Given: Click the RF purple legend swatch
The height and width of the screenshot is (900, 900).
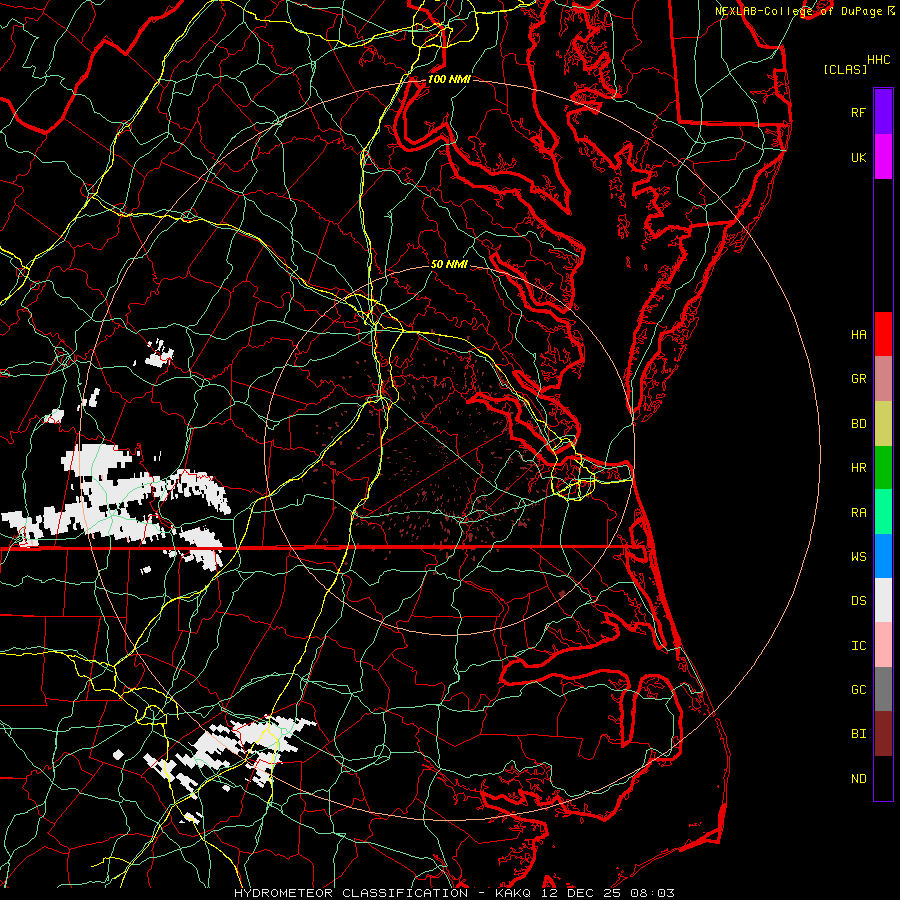Looking at the screenshot, I should coord(883,112).
